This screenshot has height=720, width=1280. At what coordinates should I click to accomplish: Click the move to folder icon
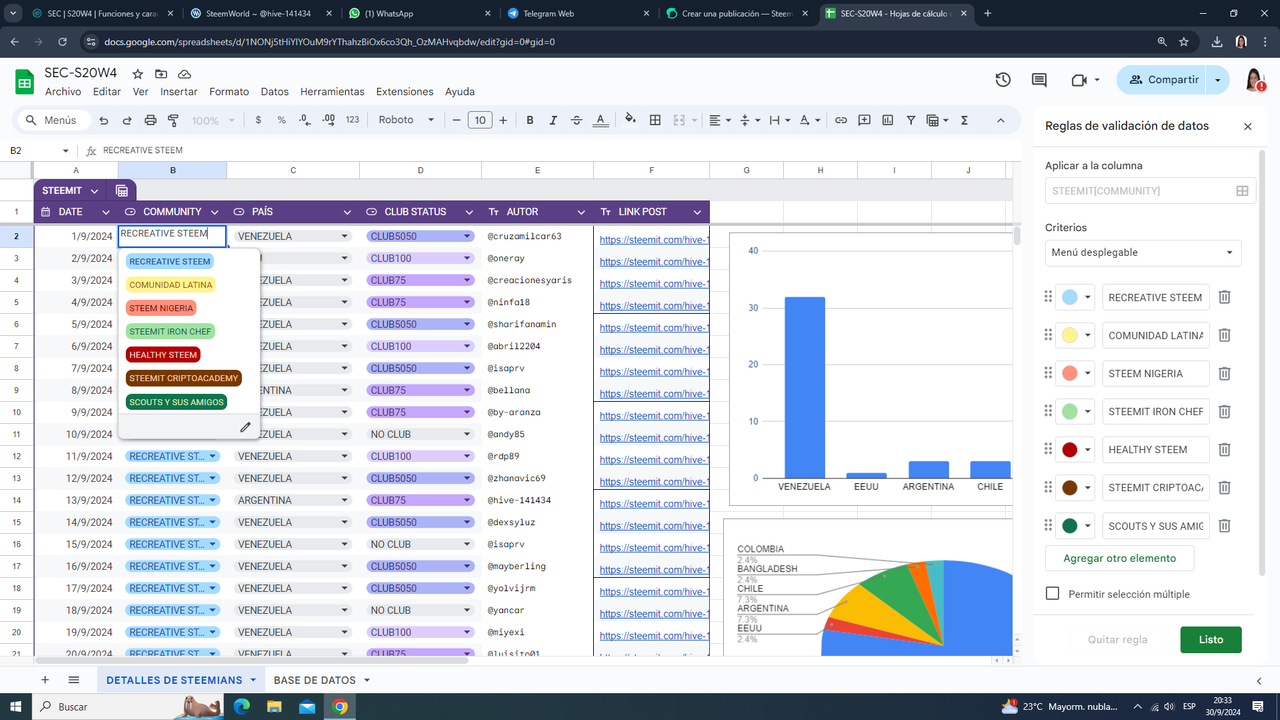(x=161, y=74)
